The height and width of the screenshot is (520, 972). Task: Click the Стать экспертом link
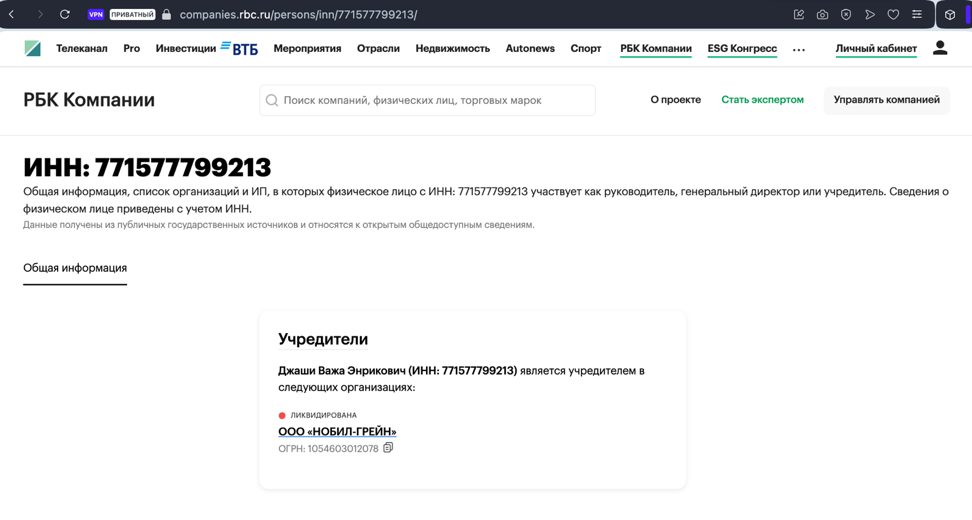click(762, 100)
